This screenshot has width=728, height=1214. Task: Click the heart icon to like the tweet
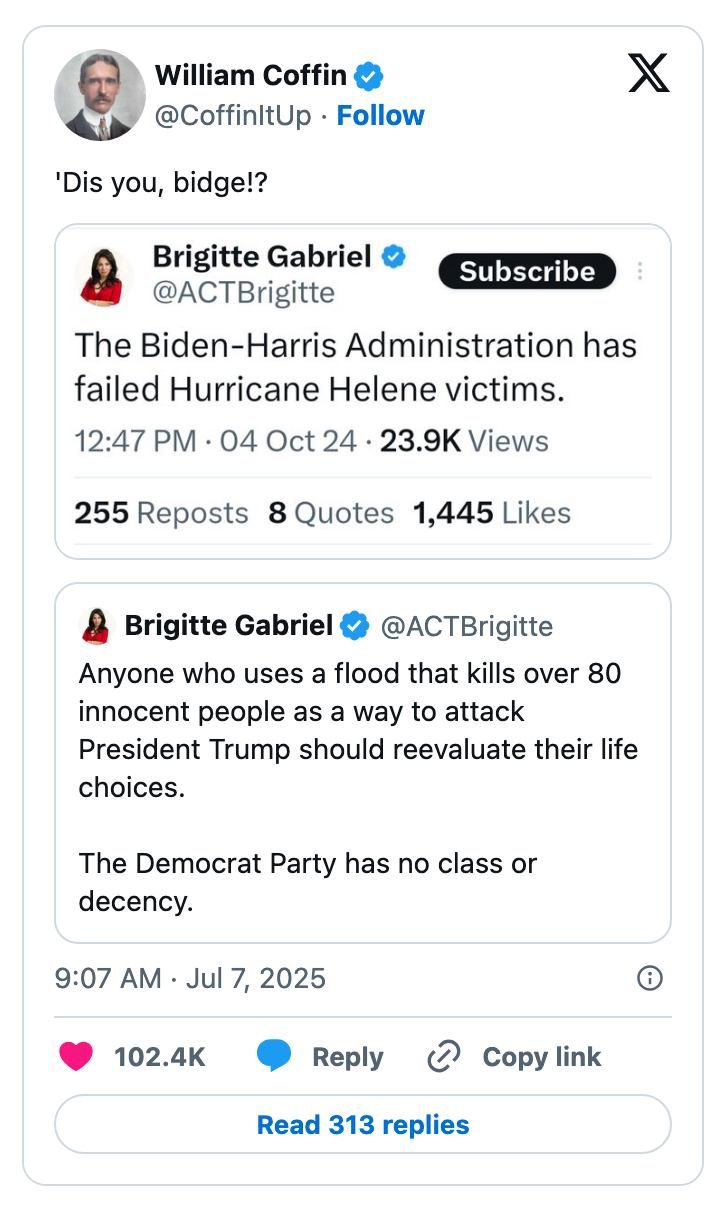pos(76,1056)
